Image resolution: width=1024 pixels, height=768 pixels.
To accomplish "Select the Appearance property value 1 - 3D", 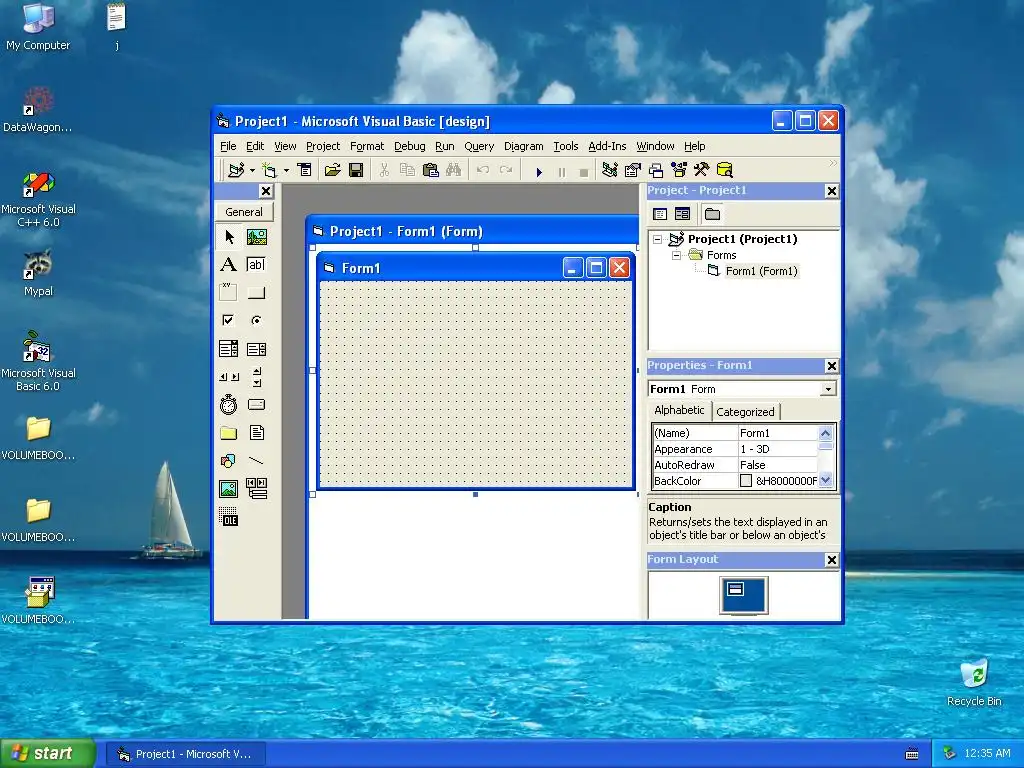I will coord(777,449).
